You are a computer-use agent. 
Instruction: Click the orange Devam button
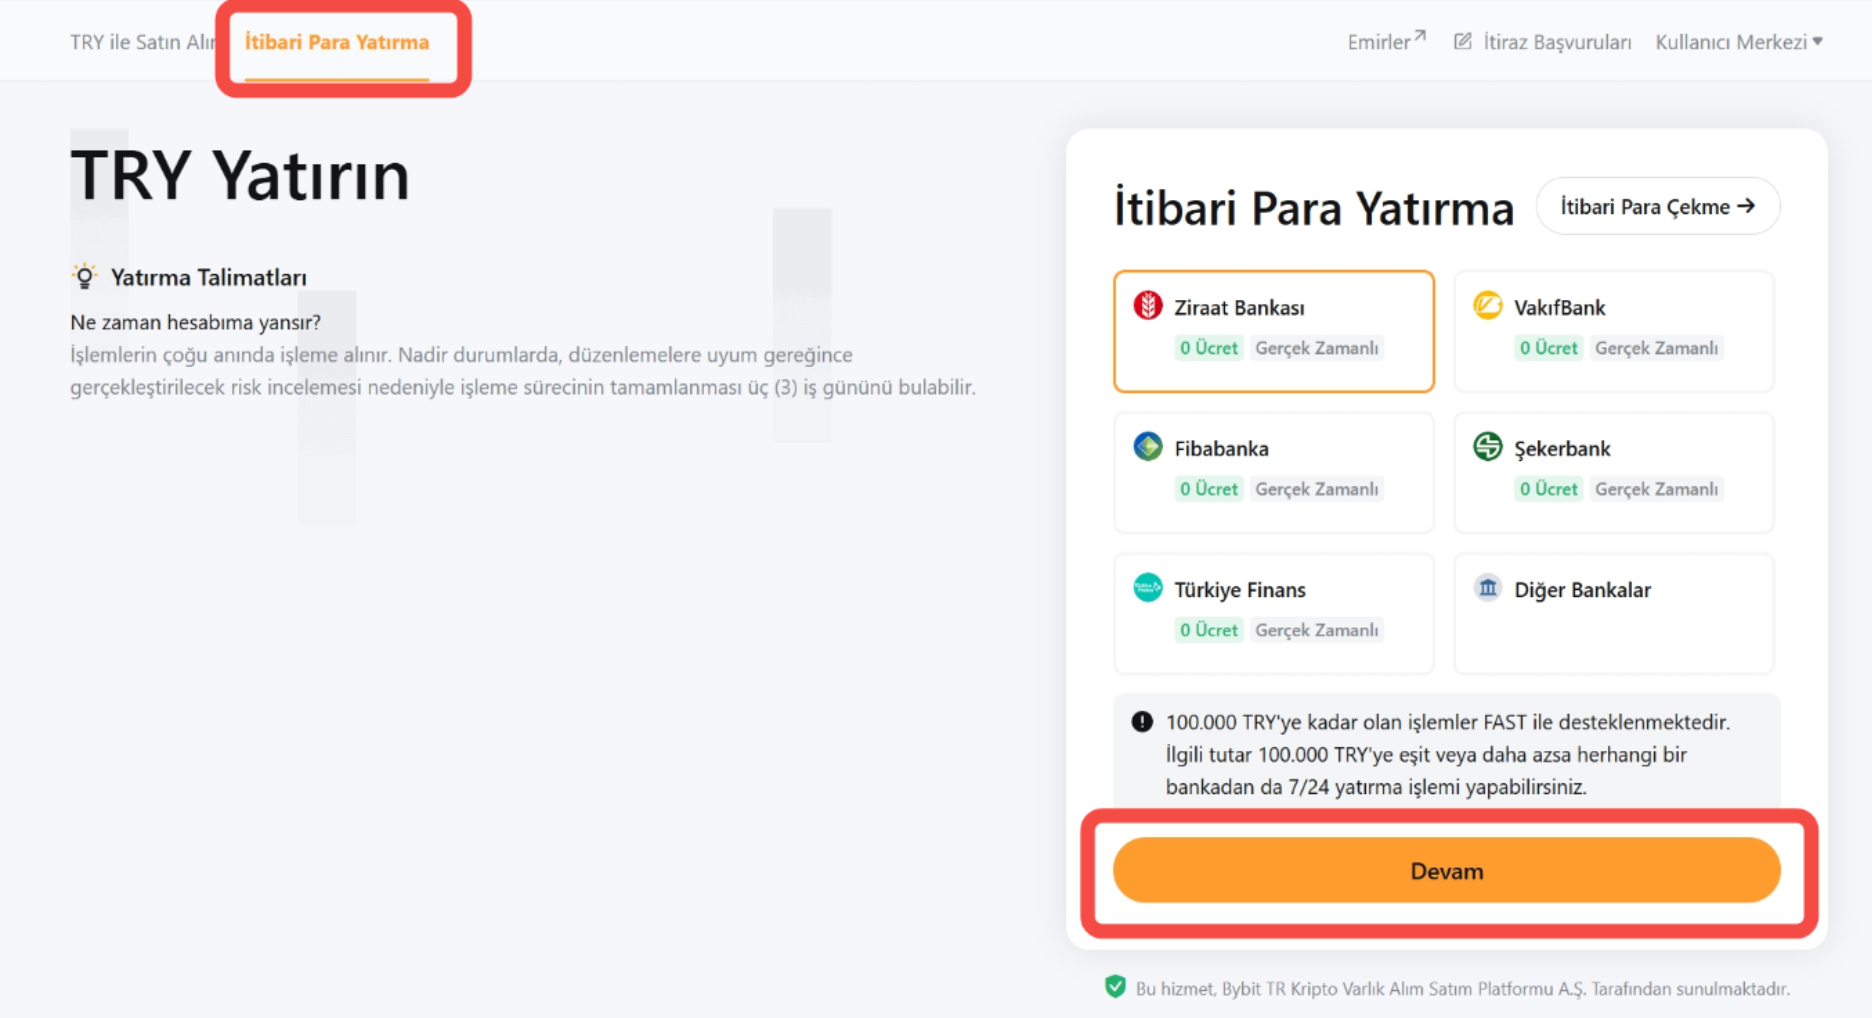[1446, 871]
